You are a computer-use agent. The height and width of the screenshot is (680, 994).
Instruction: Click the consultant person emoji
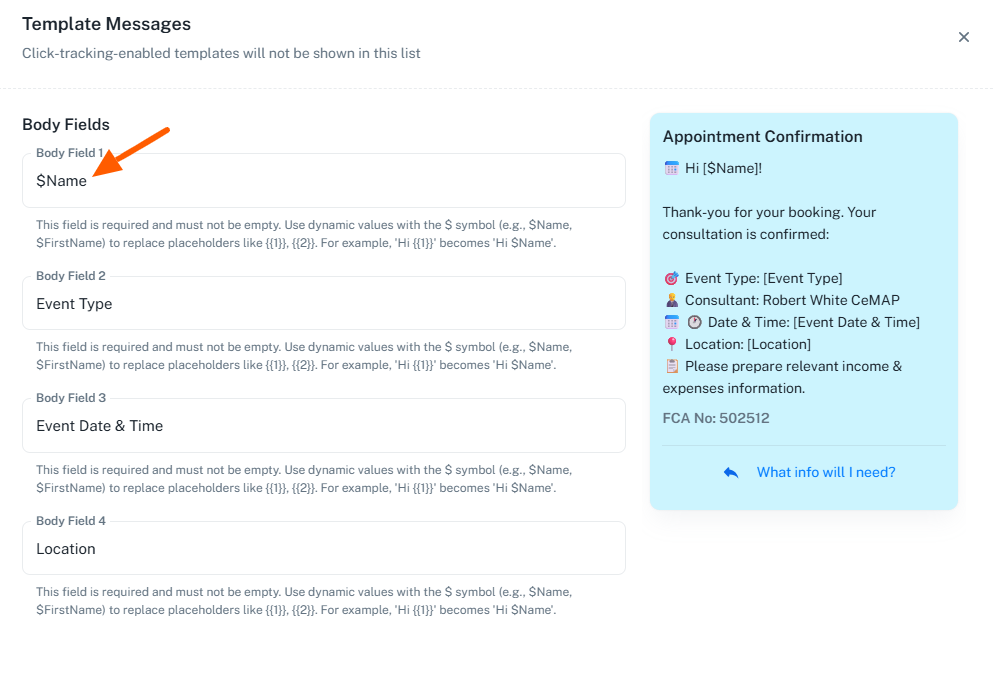click(x=672, y=300)
